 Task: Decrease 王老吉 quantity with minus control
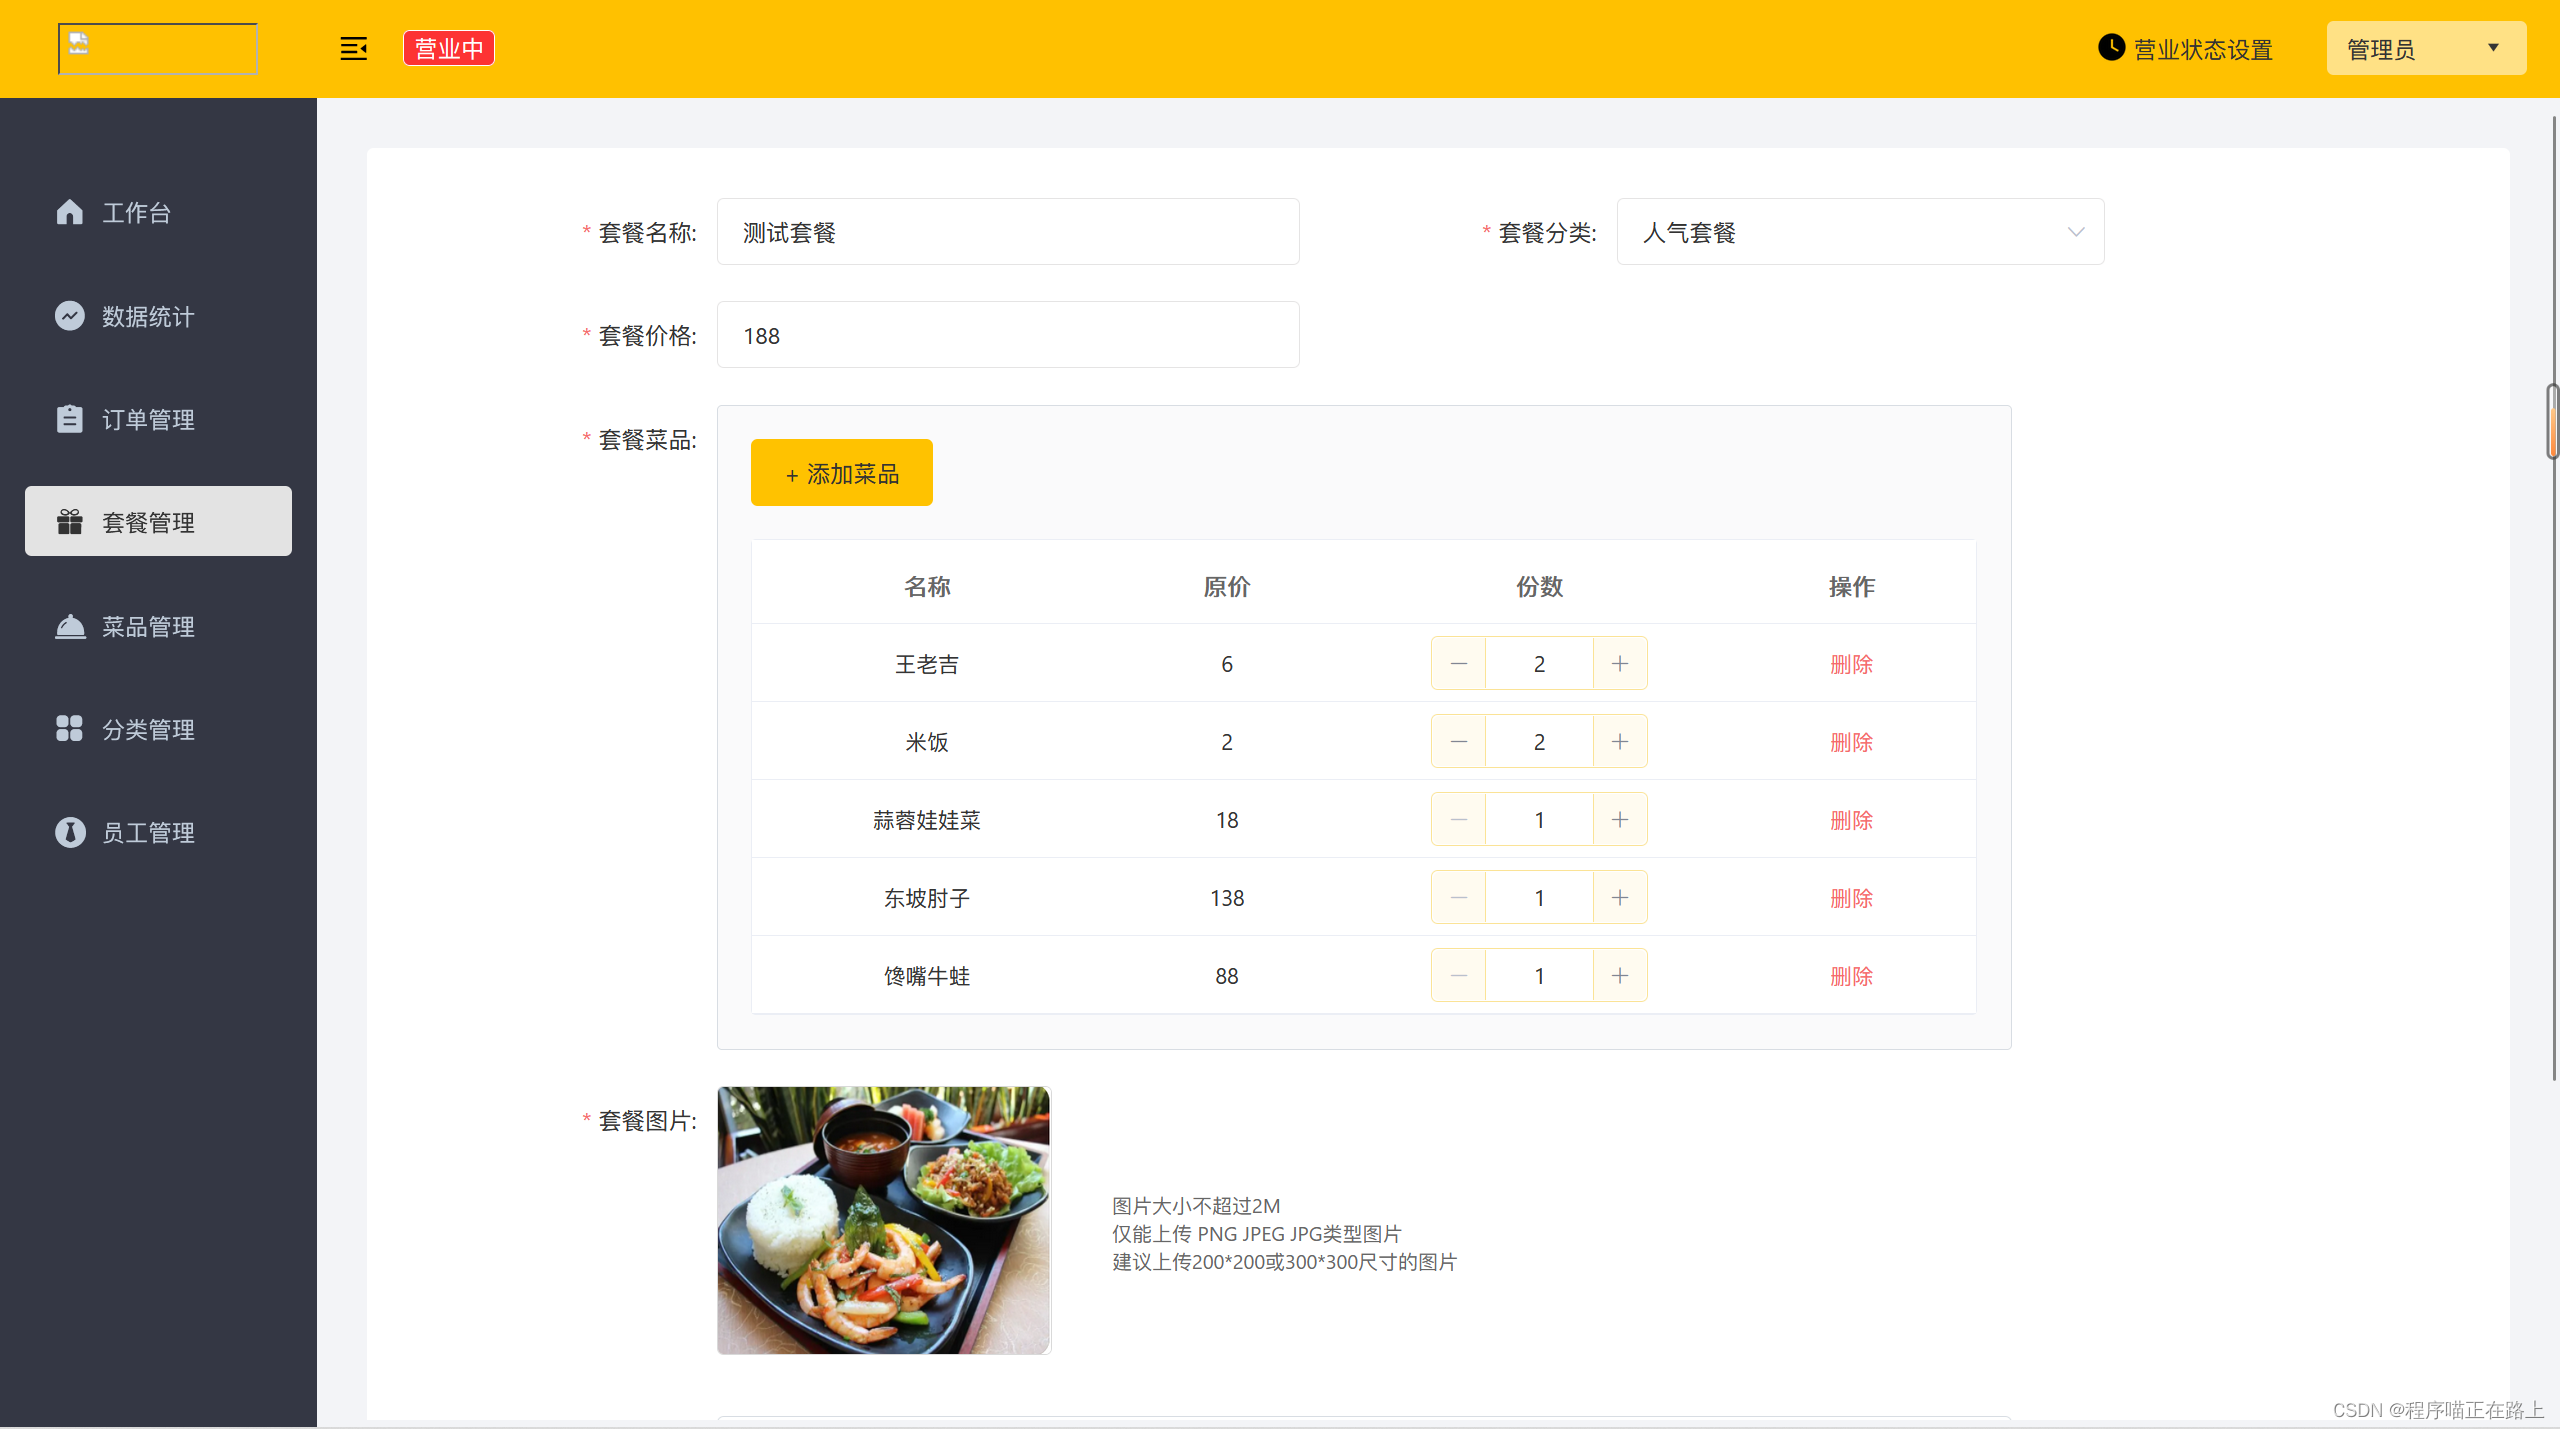tap(1457, 663)
